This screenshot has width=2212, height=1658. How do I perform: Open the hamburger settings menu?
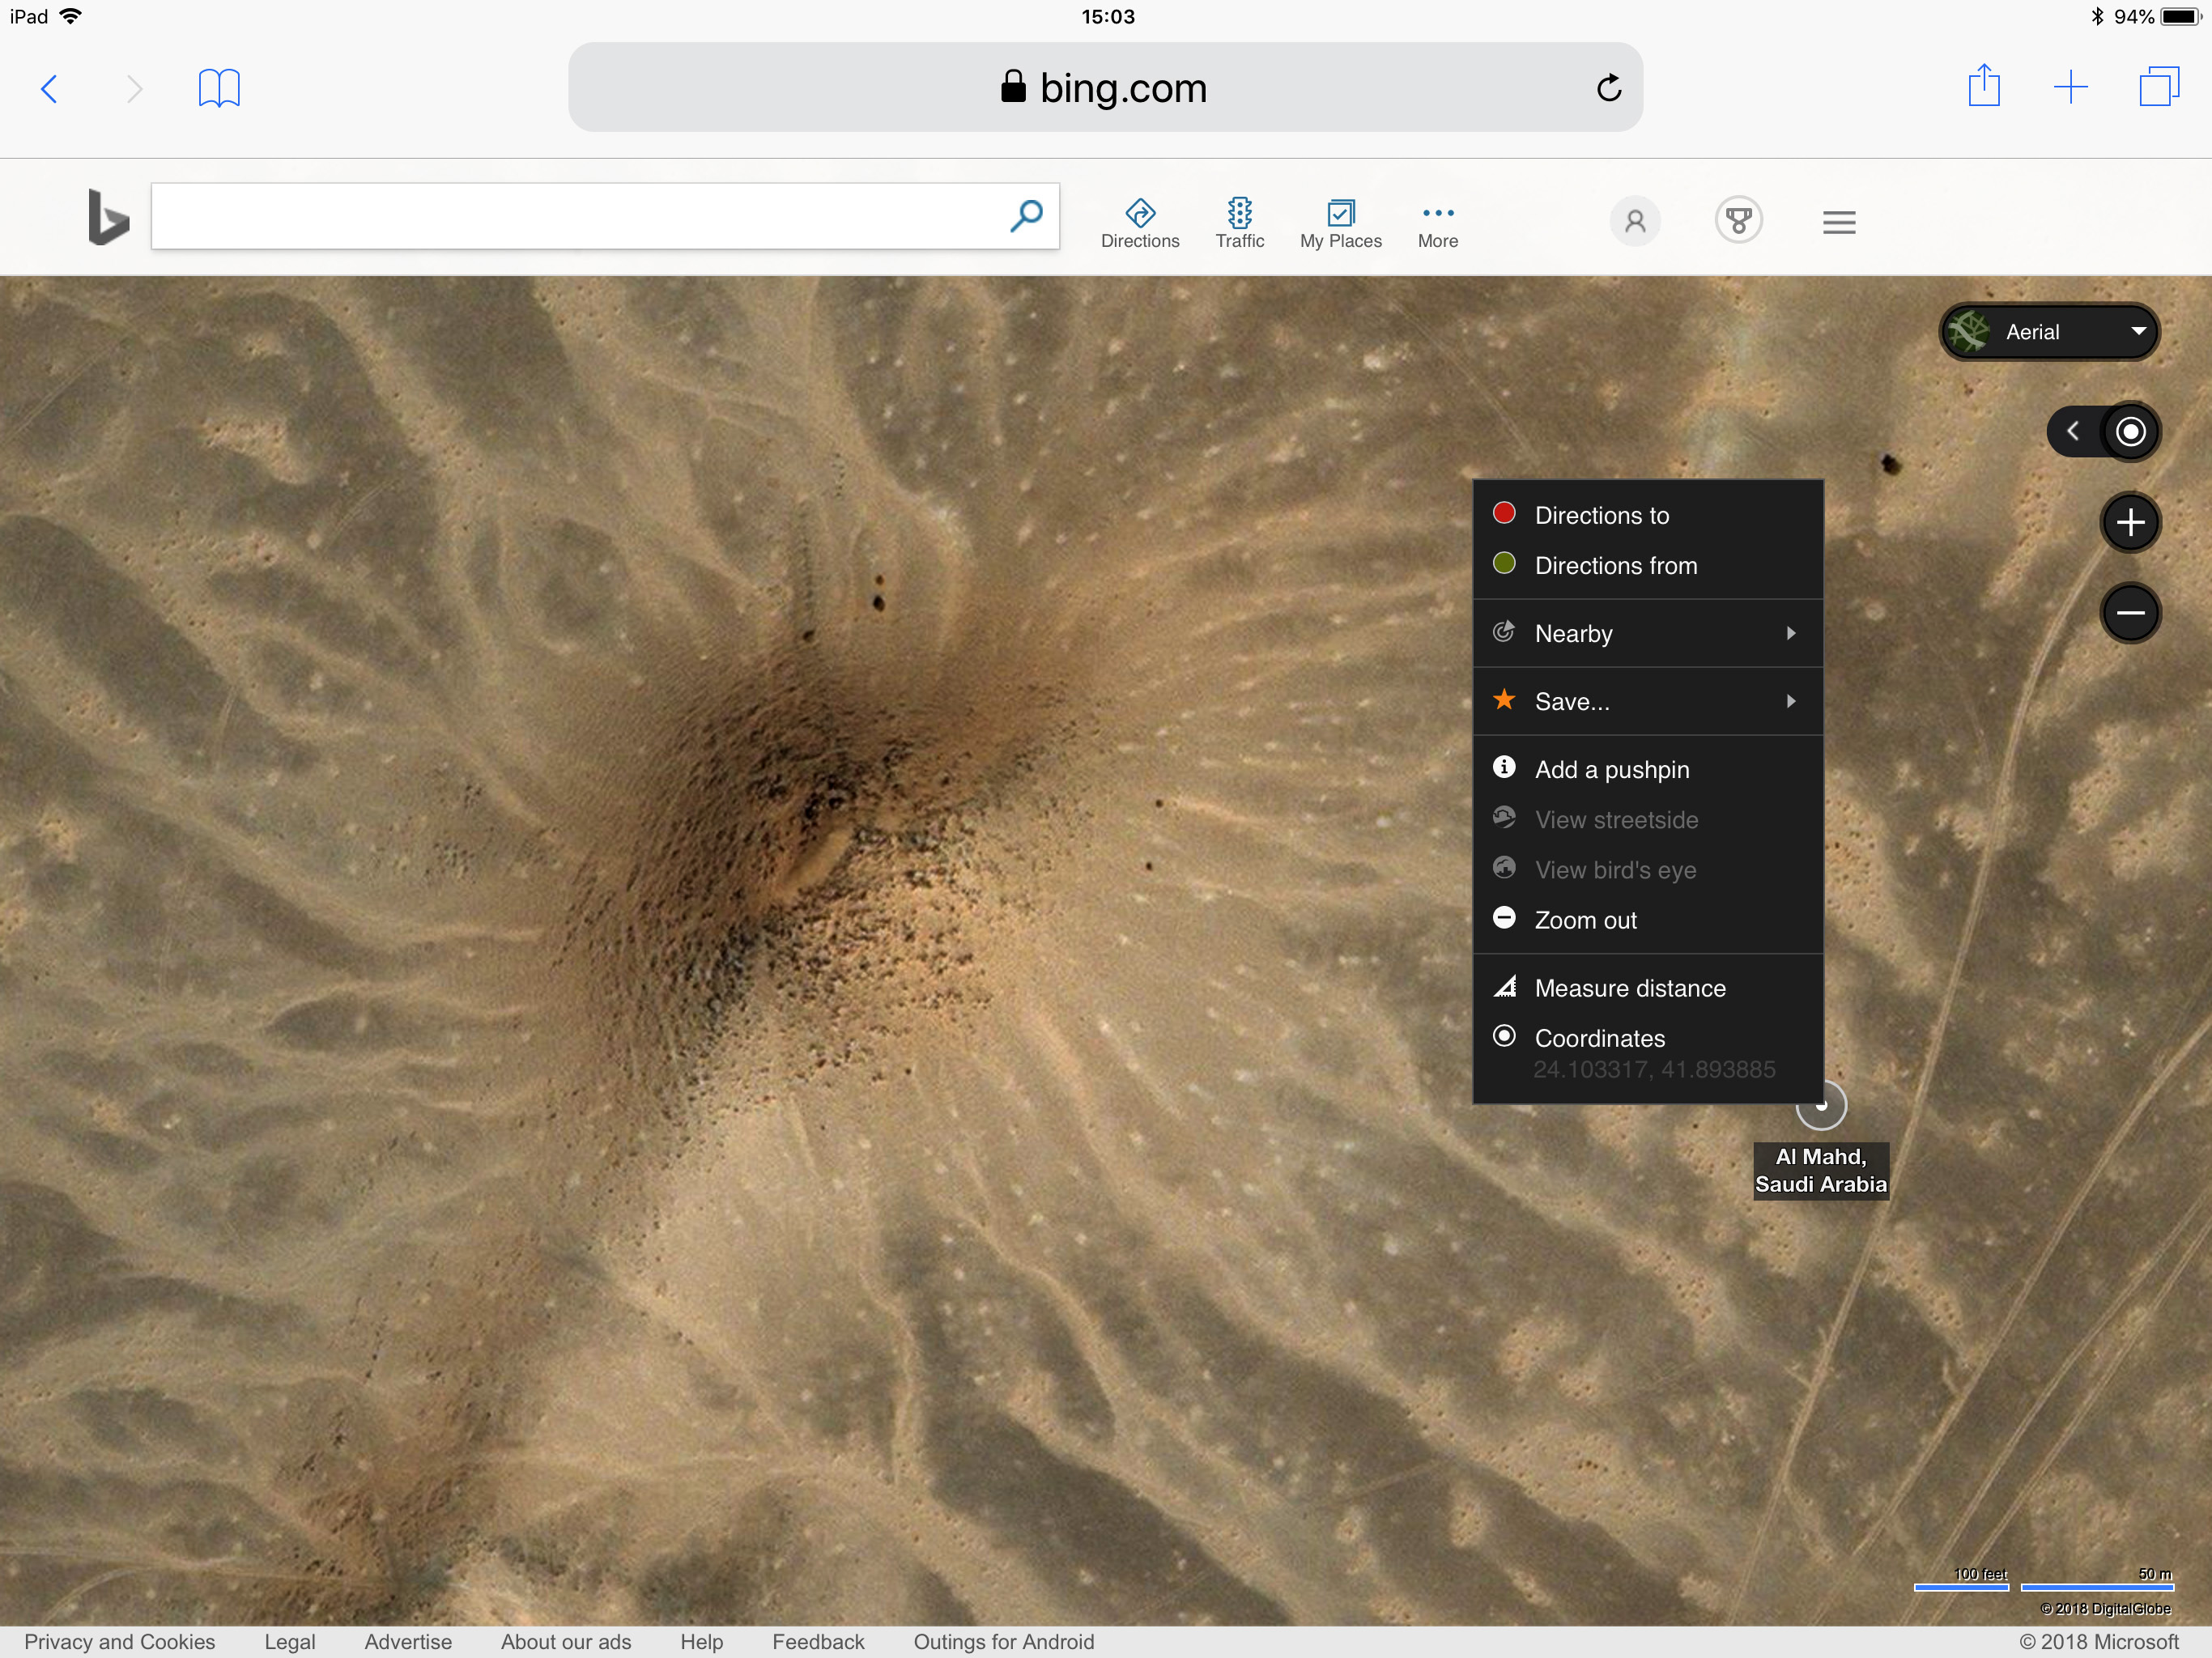click(1838, 222)
